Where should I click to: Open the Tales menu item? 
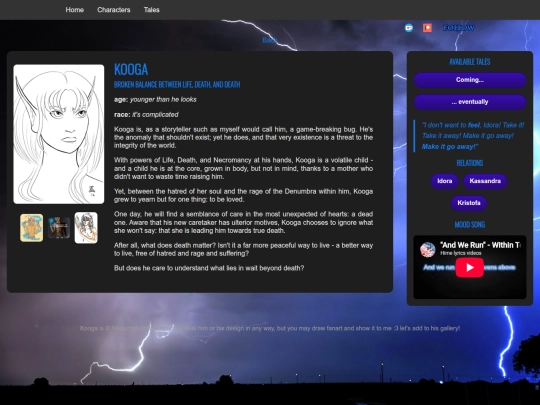coord(152,10)
